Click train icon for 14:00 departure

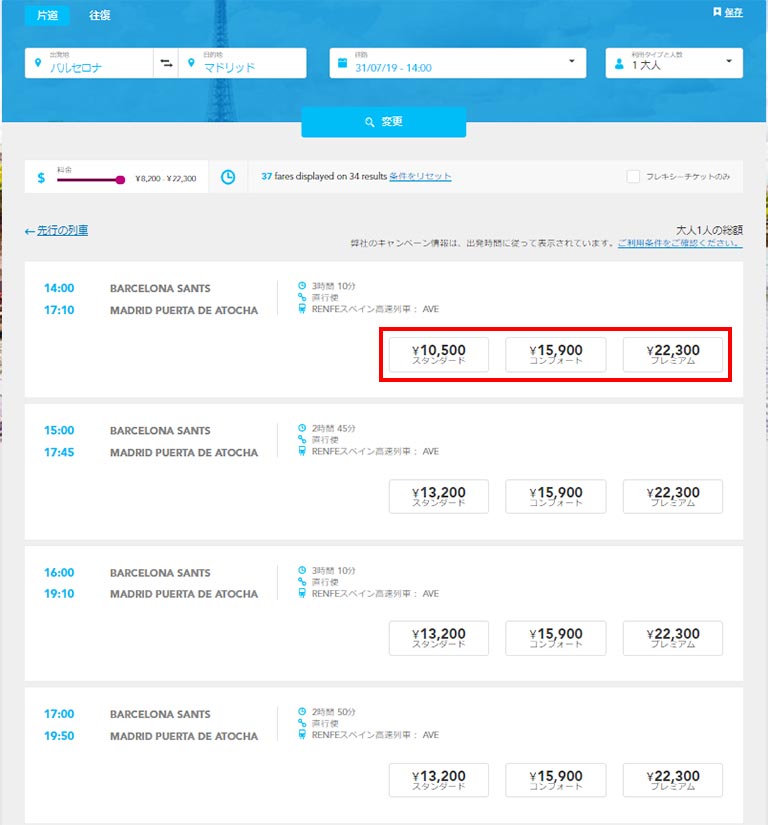coord(302,309)
